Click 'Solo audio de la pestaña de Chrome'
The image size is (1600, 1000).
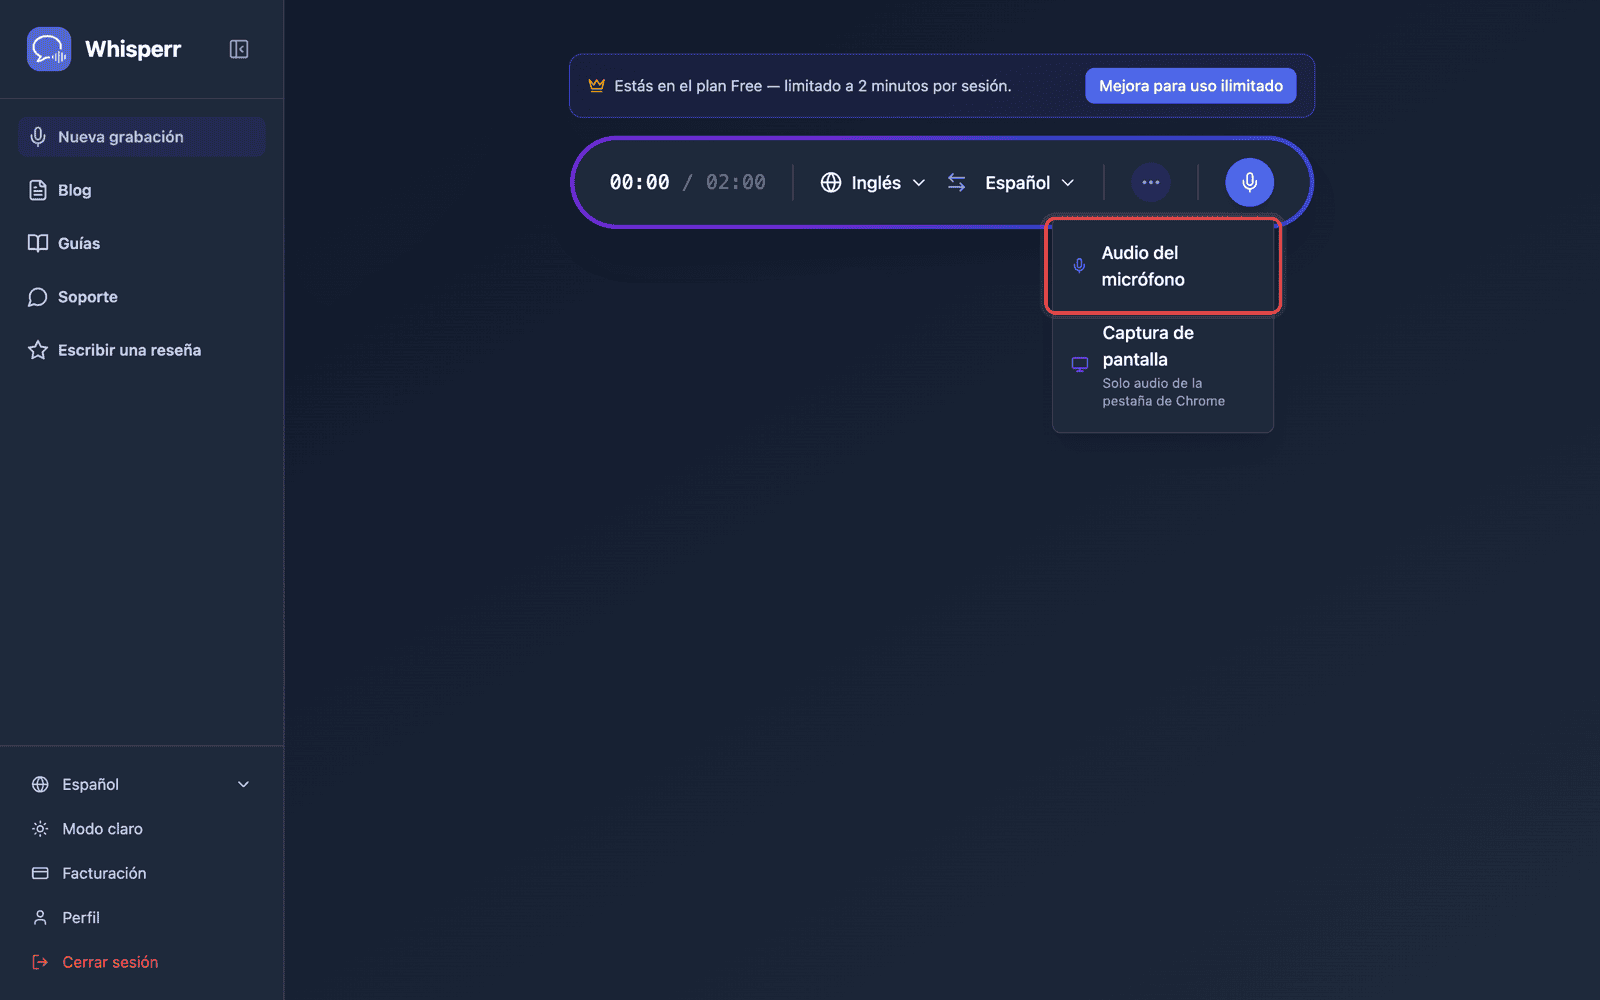tap(1163, 392)
